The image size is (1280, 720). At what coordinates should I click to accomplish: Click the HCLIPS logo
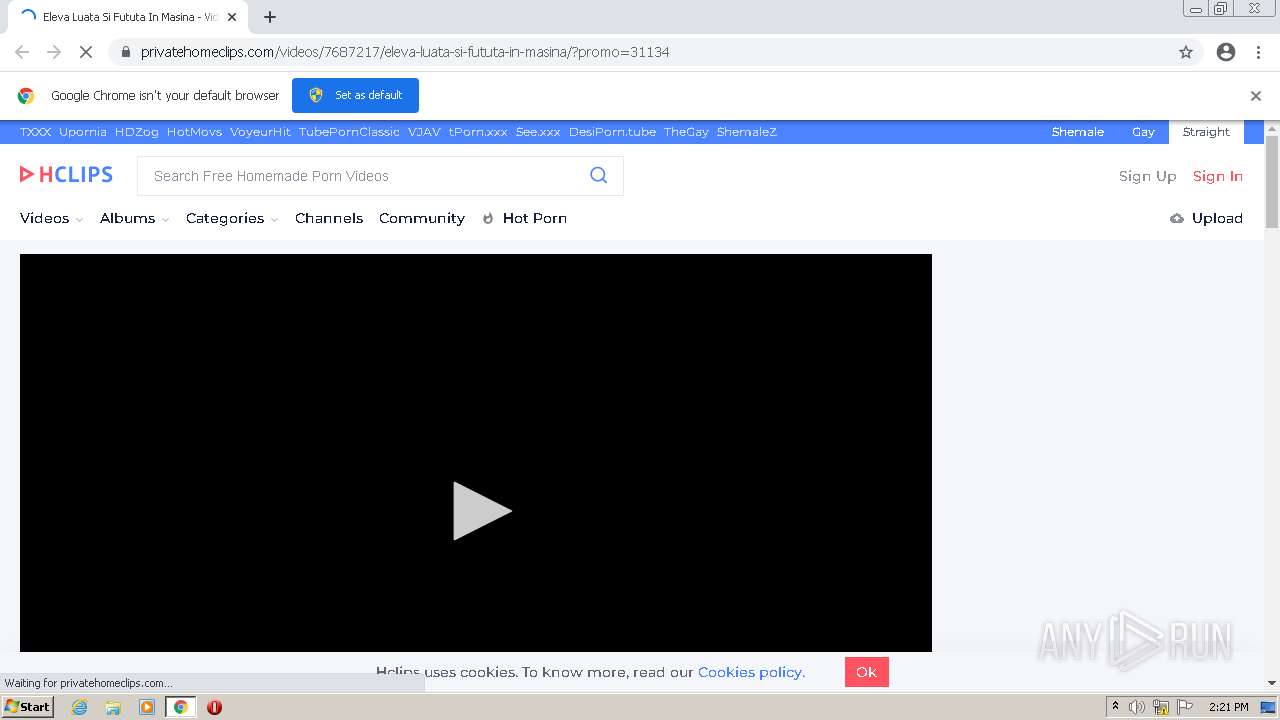(x=66, y=175)
